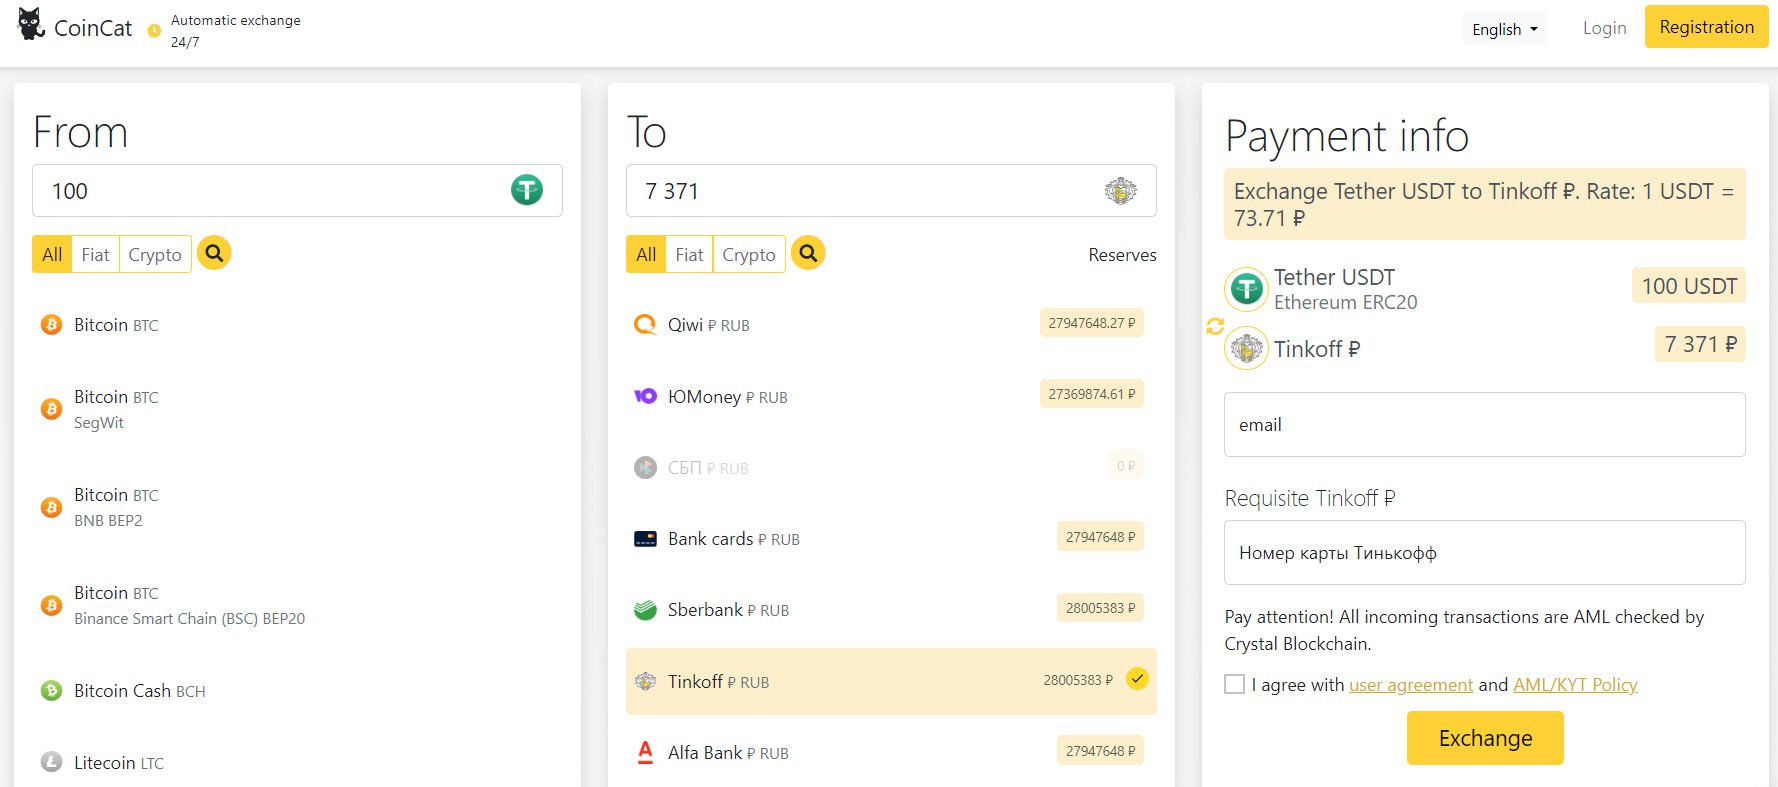Click the red Alfa Bank logo icon

[645, 752]
